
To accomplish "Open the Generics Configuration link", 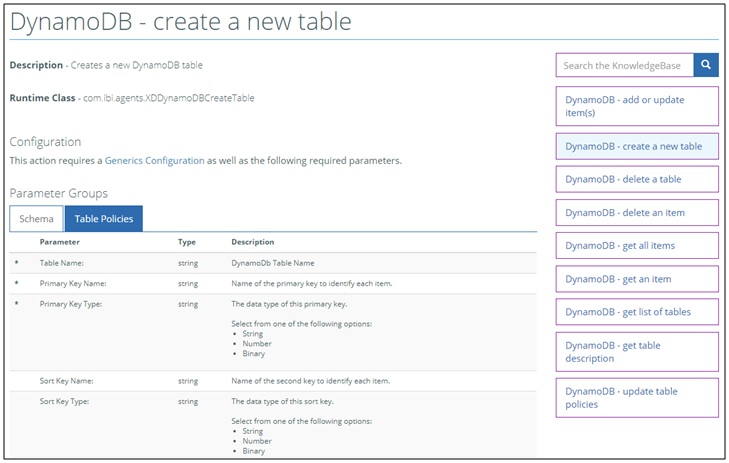I will (x=154, y=160).
